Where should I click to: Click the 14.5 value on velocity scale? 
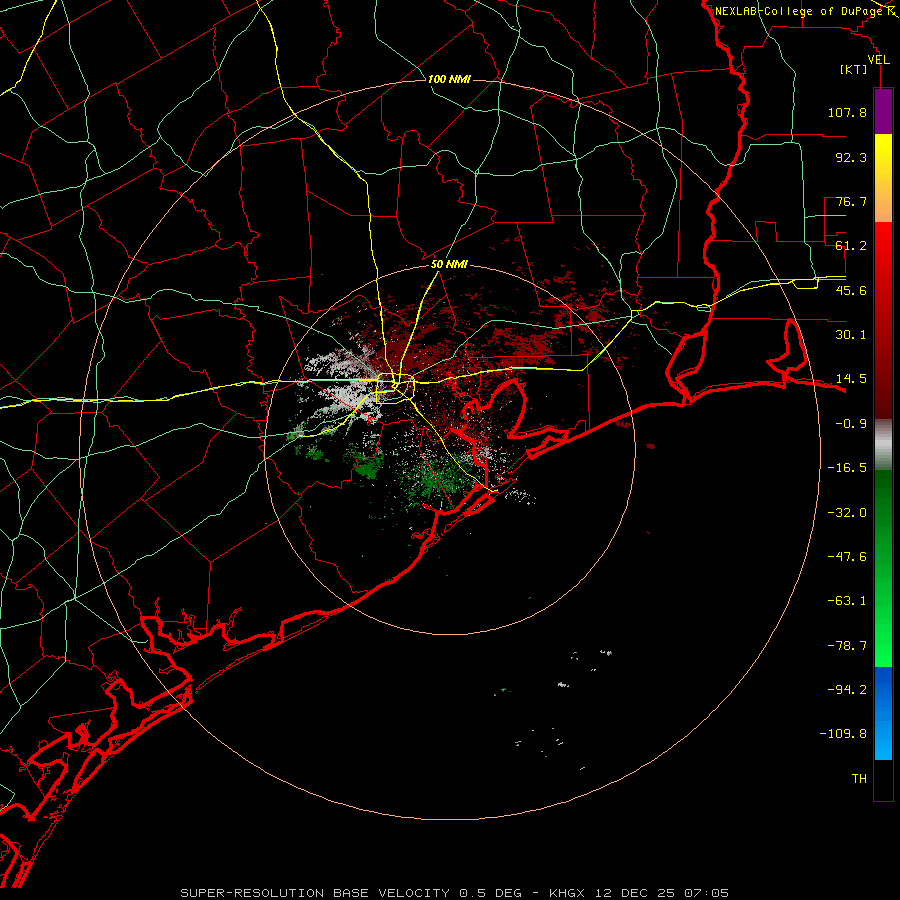click(851, 379)
